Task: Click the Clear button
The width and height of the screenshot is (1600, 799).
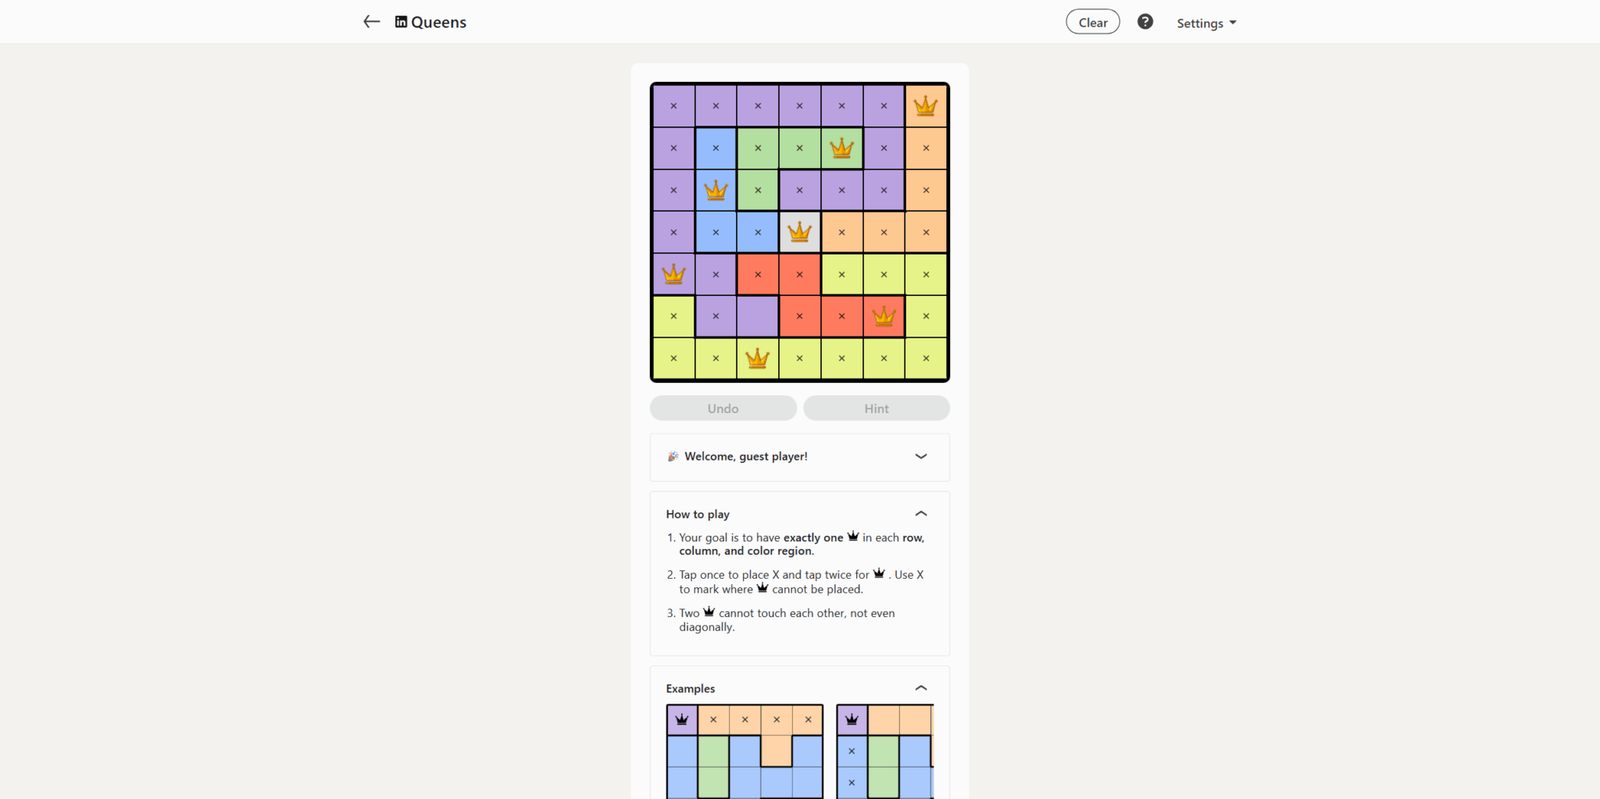Action: click(1093, 22)
